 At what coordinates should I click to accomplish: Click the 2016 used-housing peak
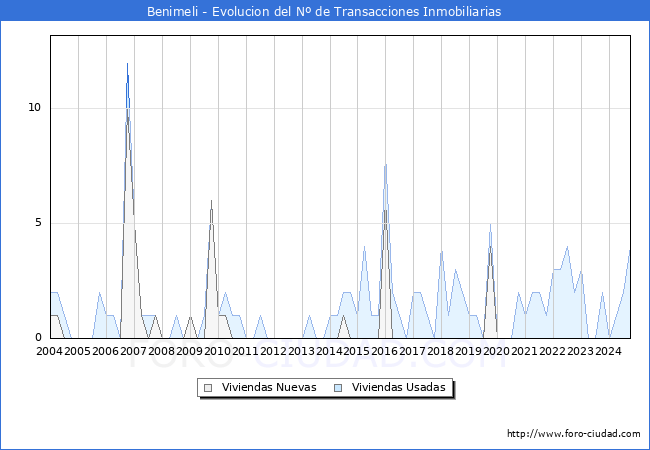coord(386,165)
